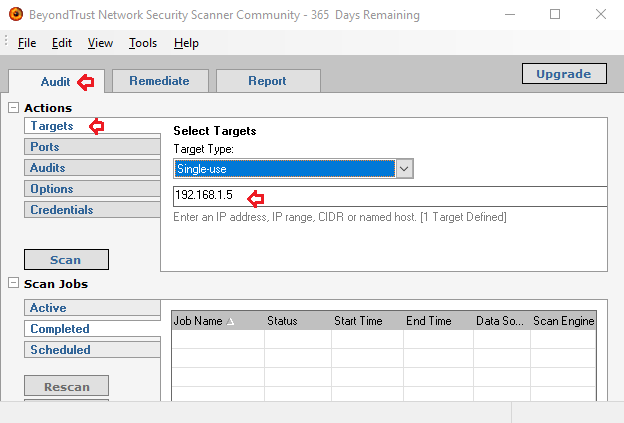Select Ports in the Actions list
624x423 pixels.
point(92,147)
